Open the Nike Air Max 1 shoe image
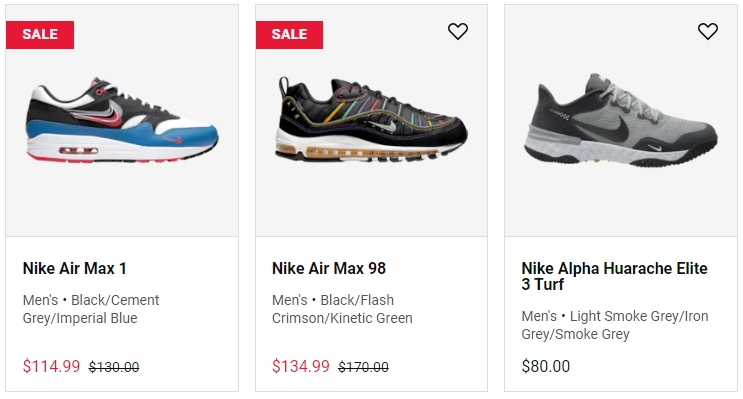 click(x=122, y=121)
